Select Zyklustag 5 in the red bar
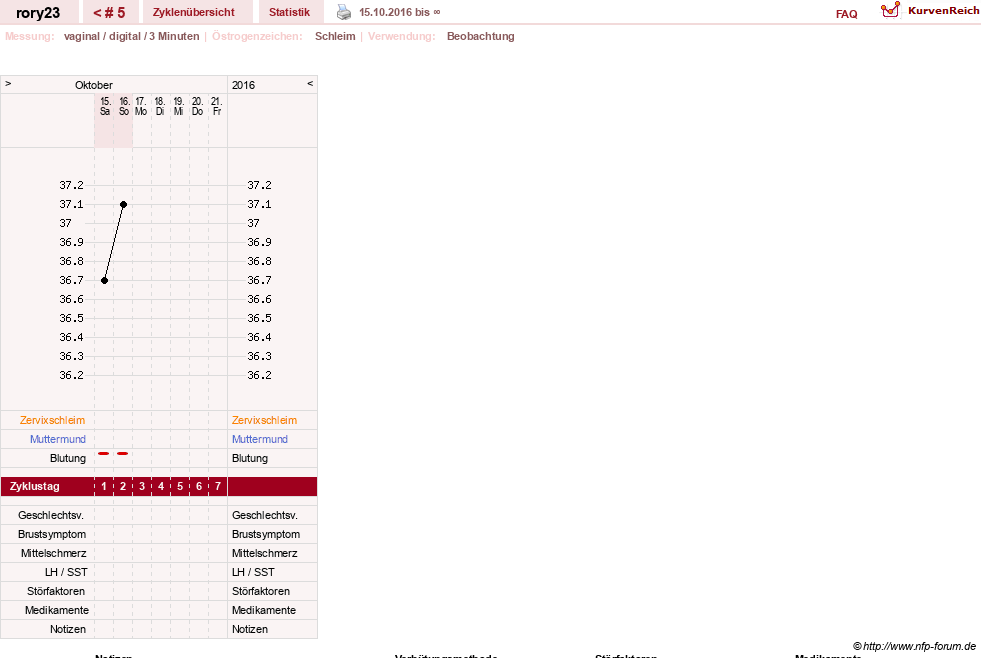Screen dimensions: 981x658 pos(180,486)
